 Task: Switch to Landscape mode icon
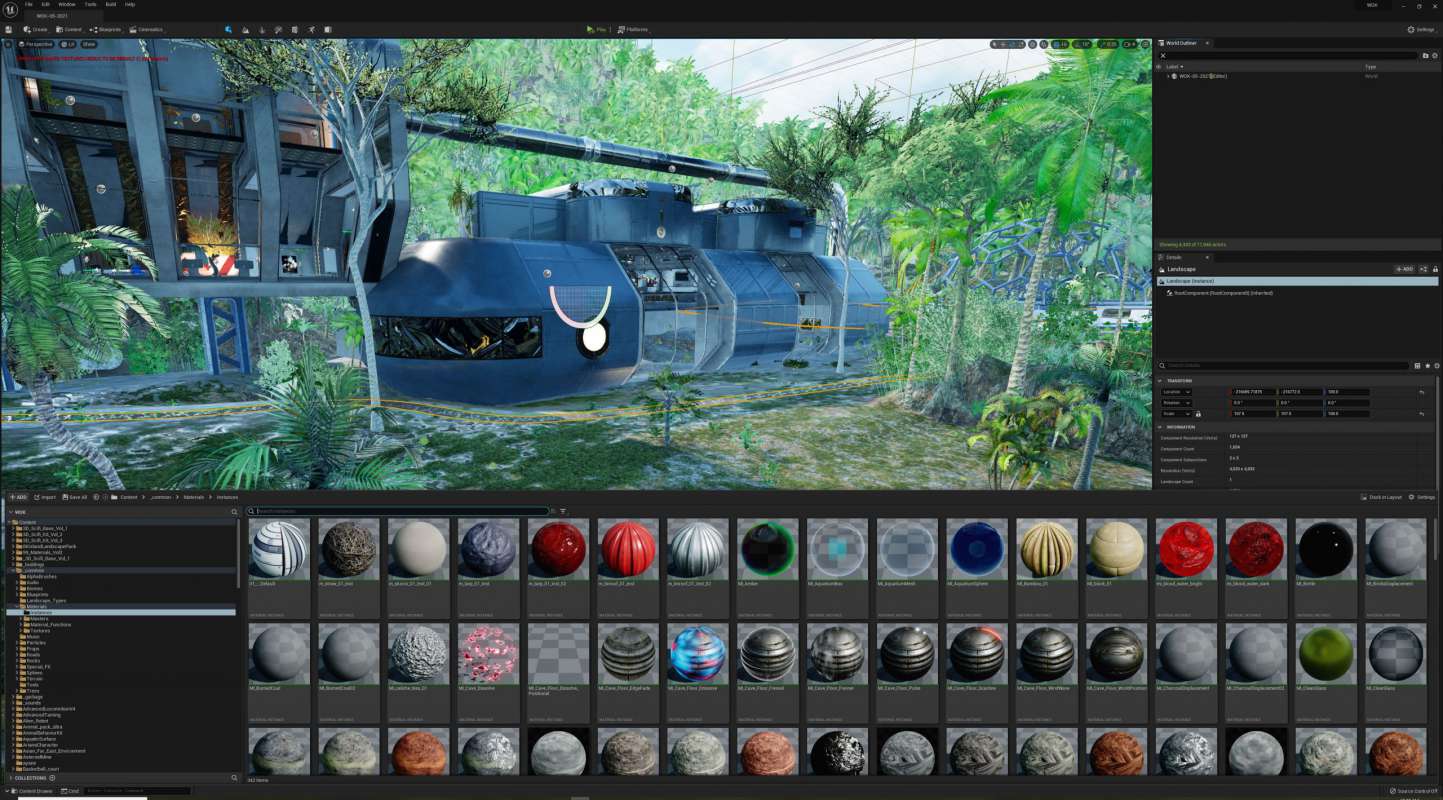point(245,30)
